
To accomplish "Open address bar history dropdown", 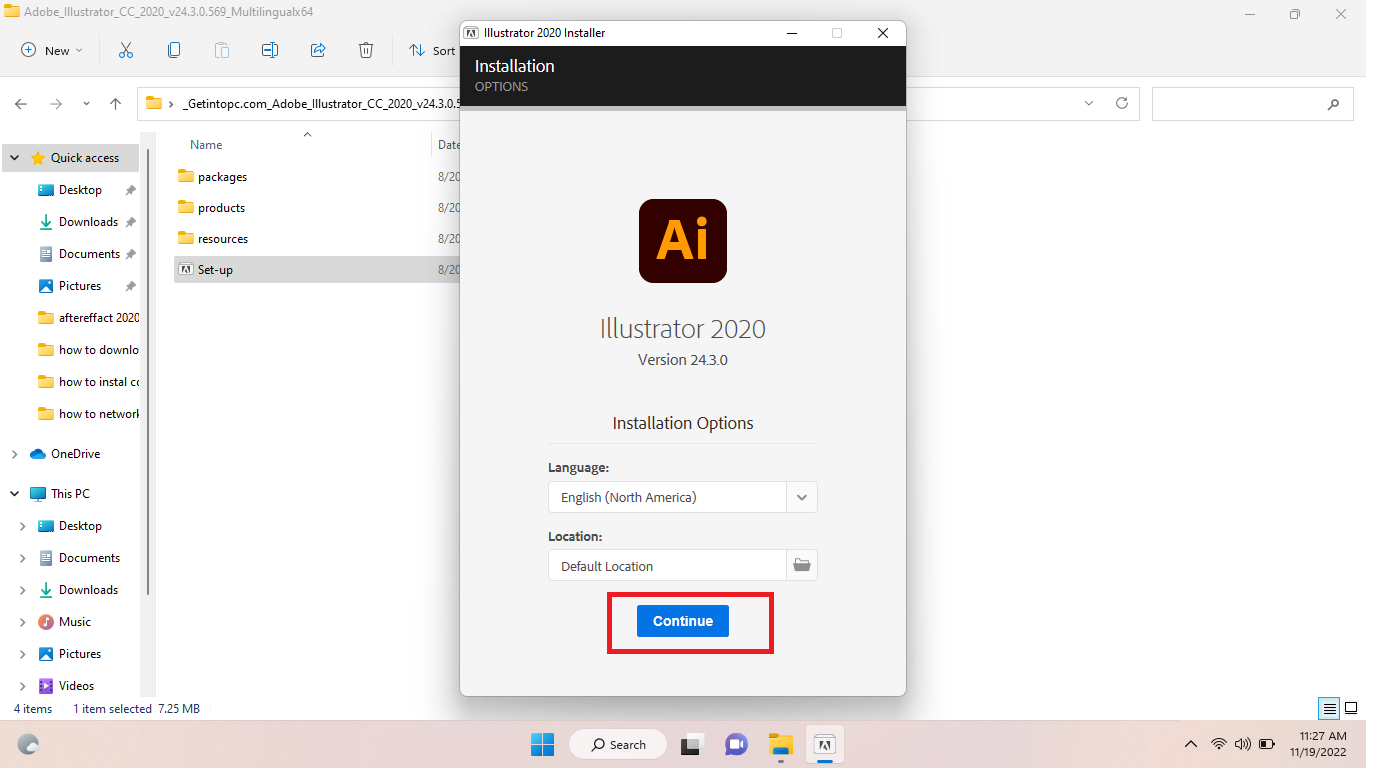I will pos(1088,103).
